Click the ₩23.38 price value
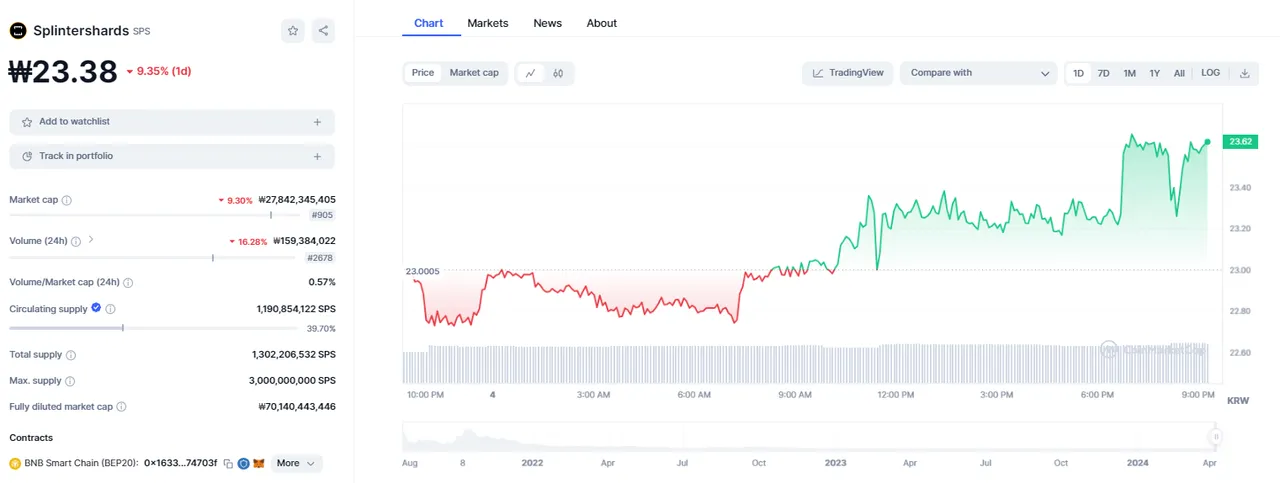This screenshot has width=1280, height=483. tap(64, 71)
